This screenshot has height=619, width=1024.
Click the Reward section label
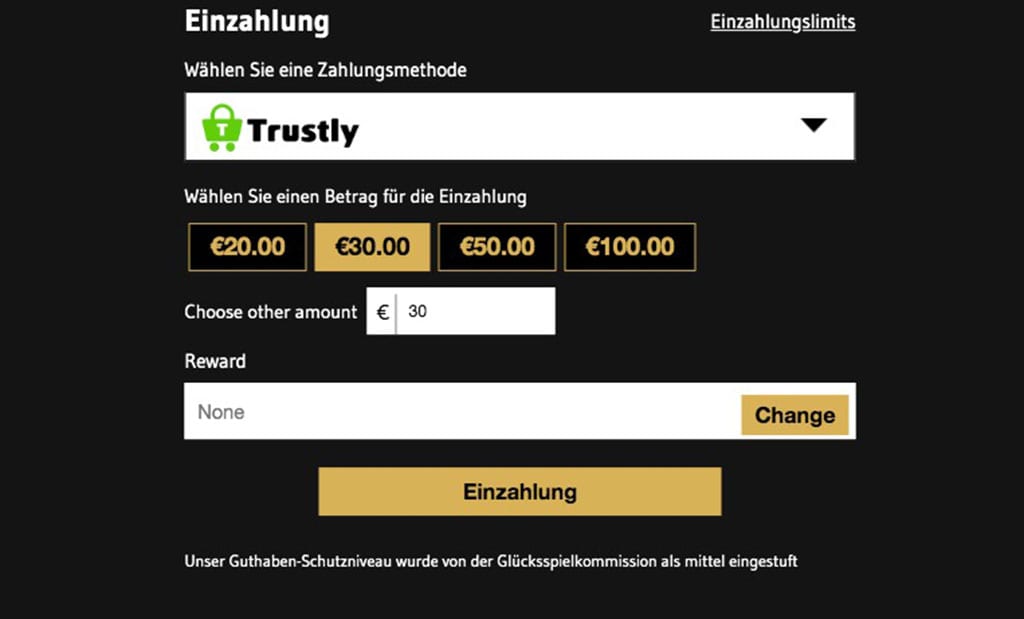(214, 361)
